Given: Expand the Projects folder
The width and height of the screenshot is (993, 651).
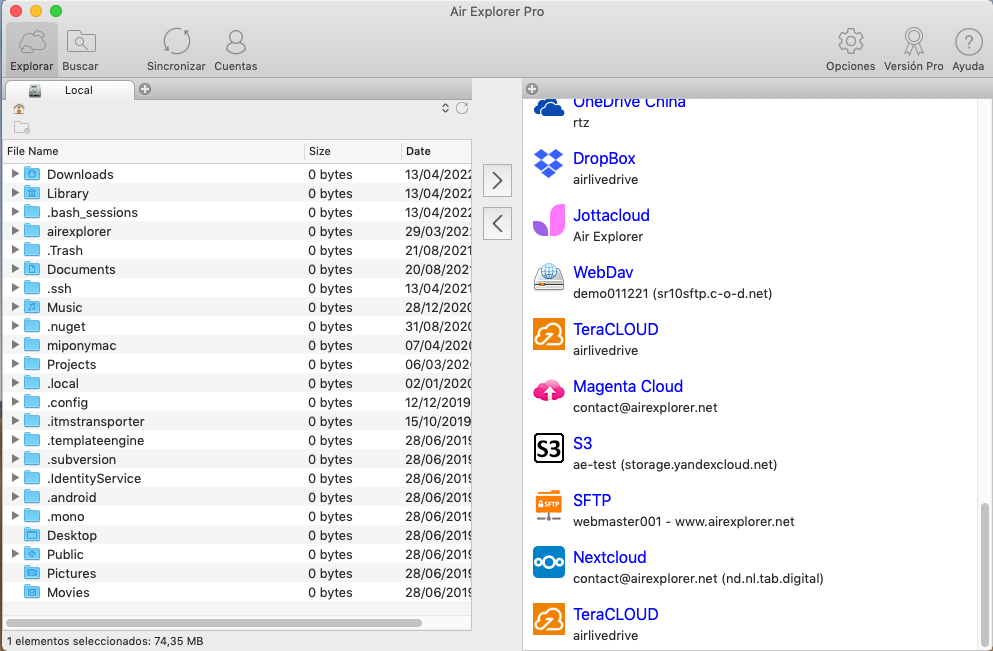Looking at the screenshot, I should [15, 363].
